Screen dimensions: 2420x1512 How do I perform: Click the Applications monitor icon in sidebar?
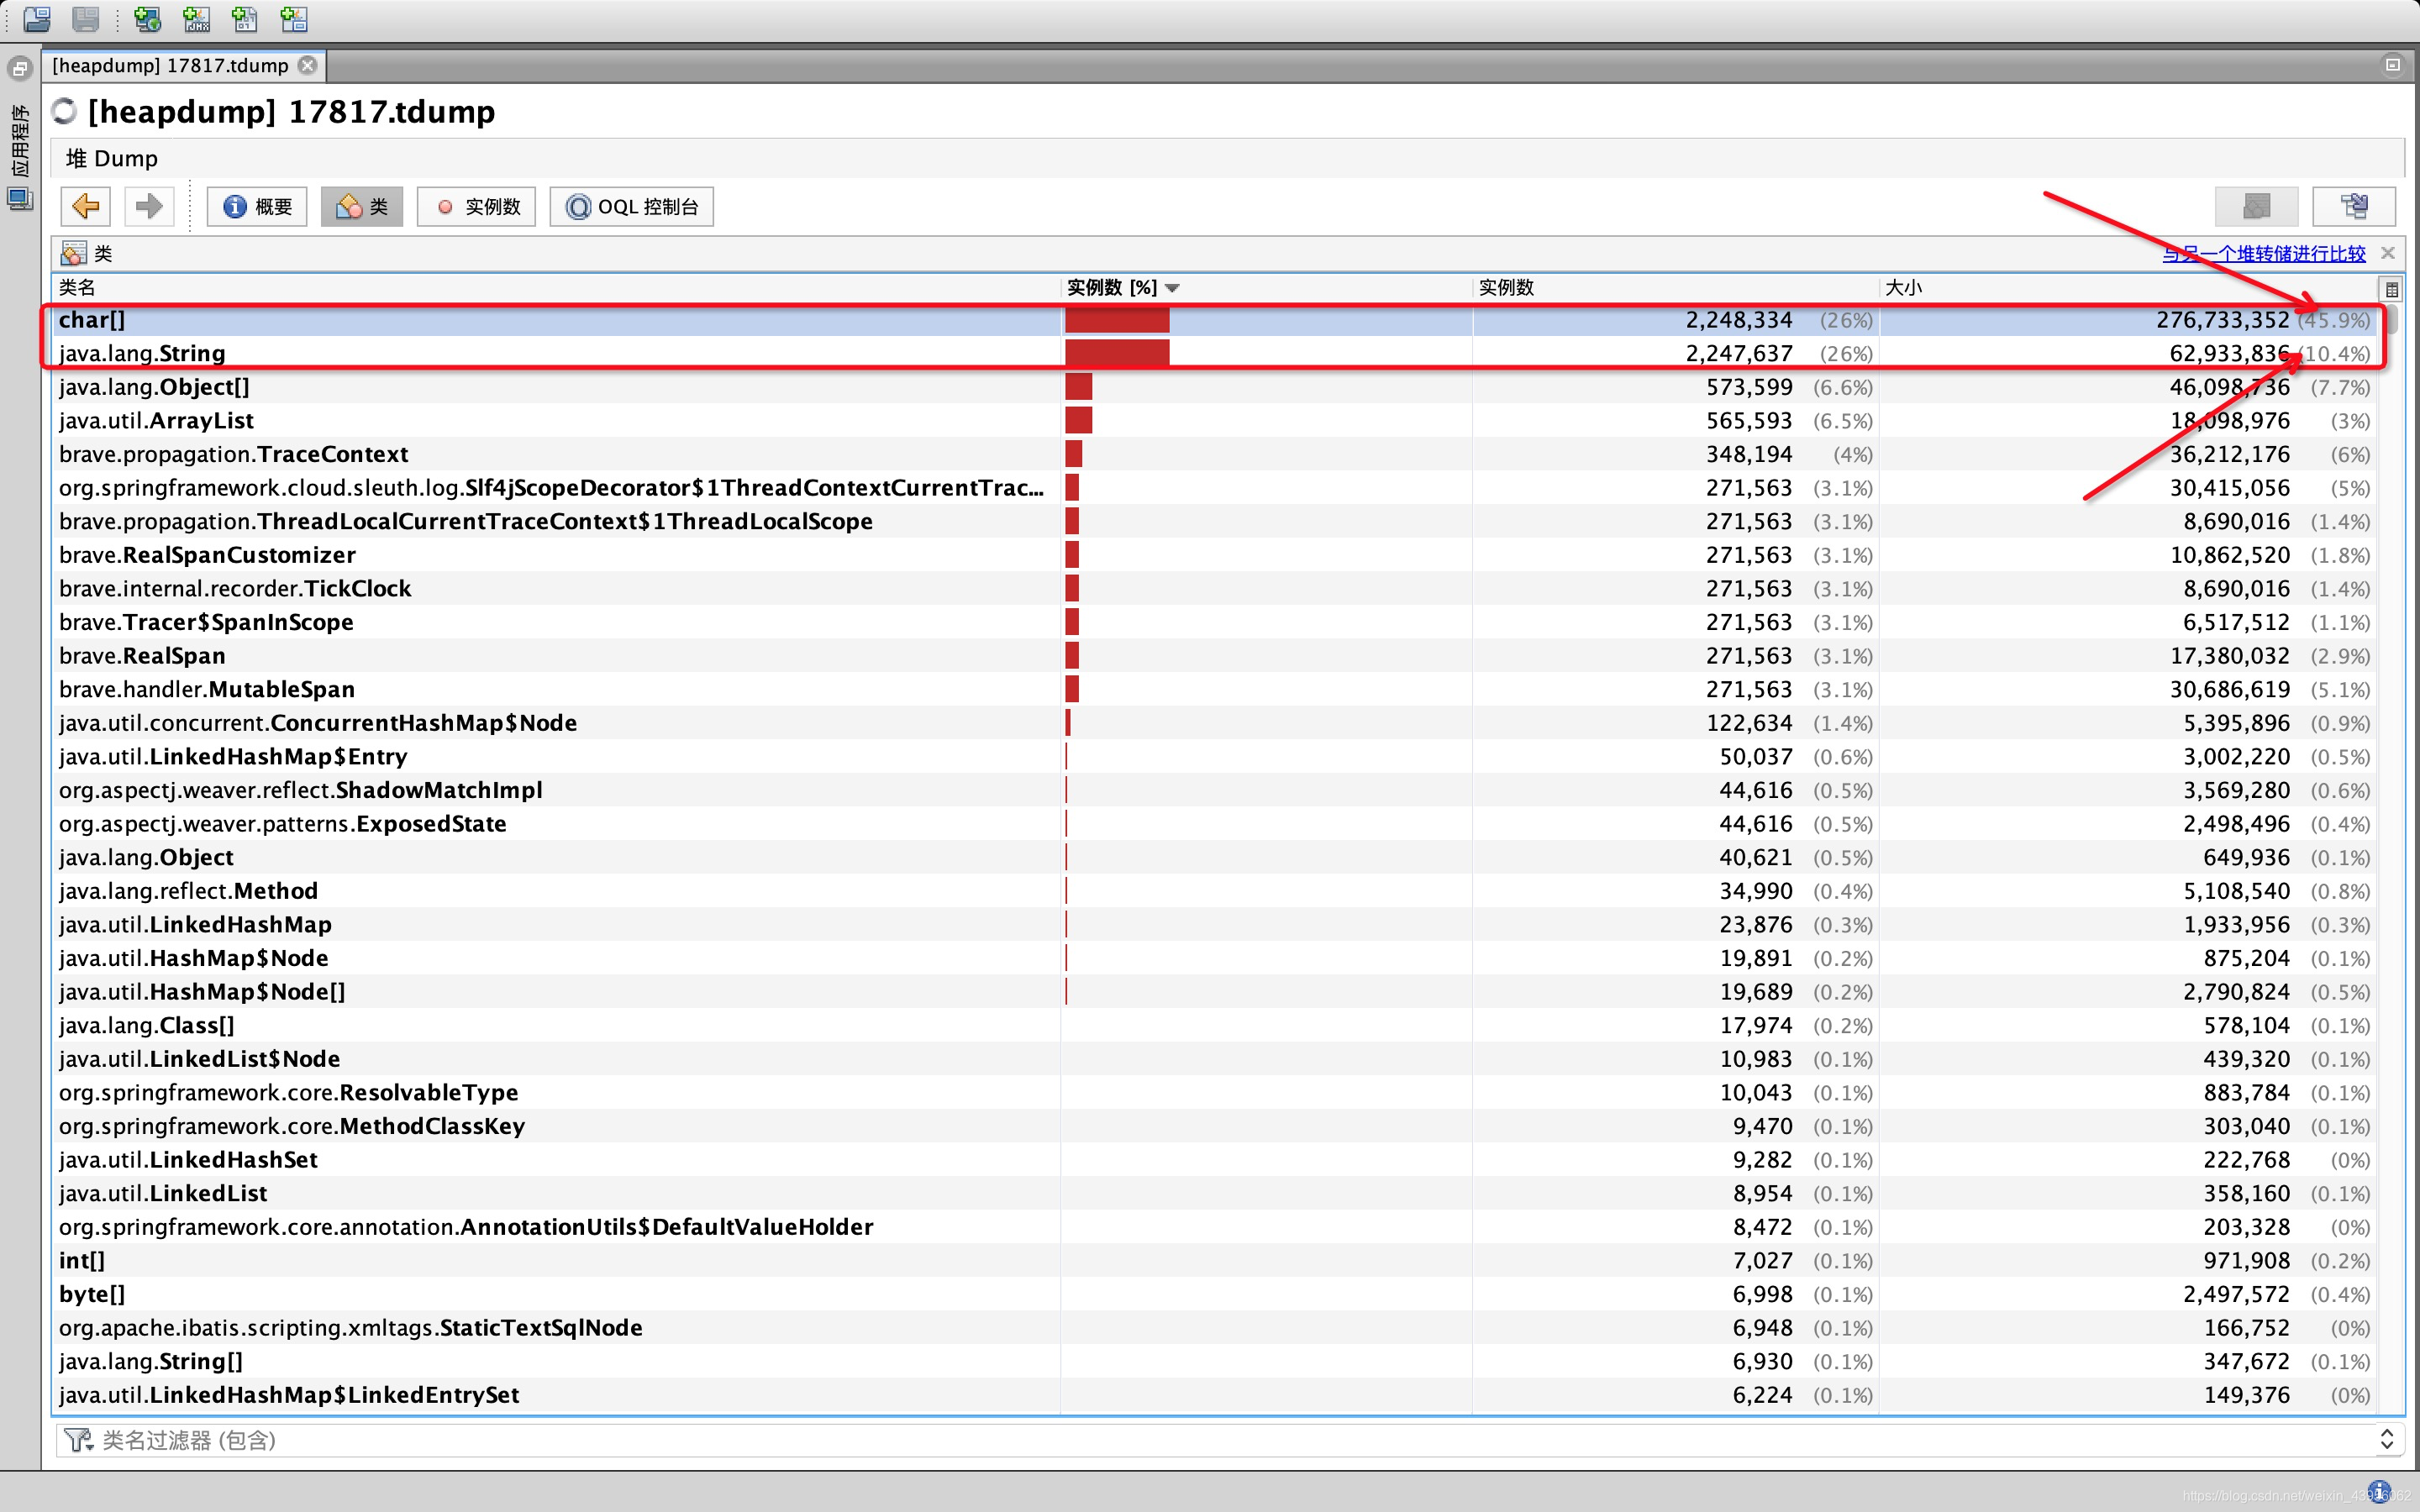19,199
